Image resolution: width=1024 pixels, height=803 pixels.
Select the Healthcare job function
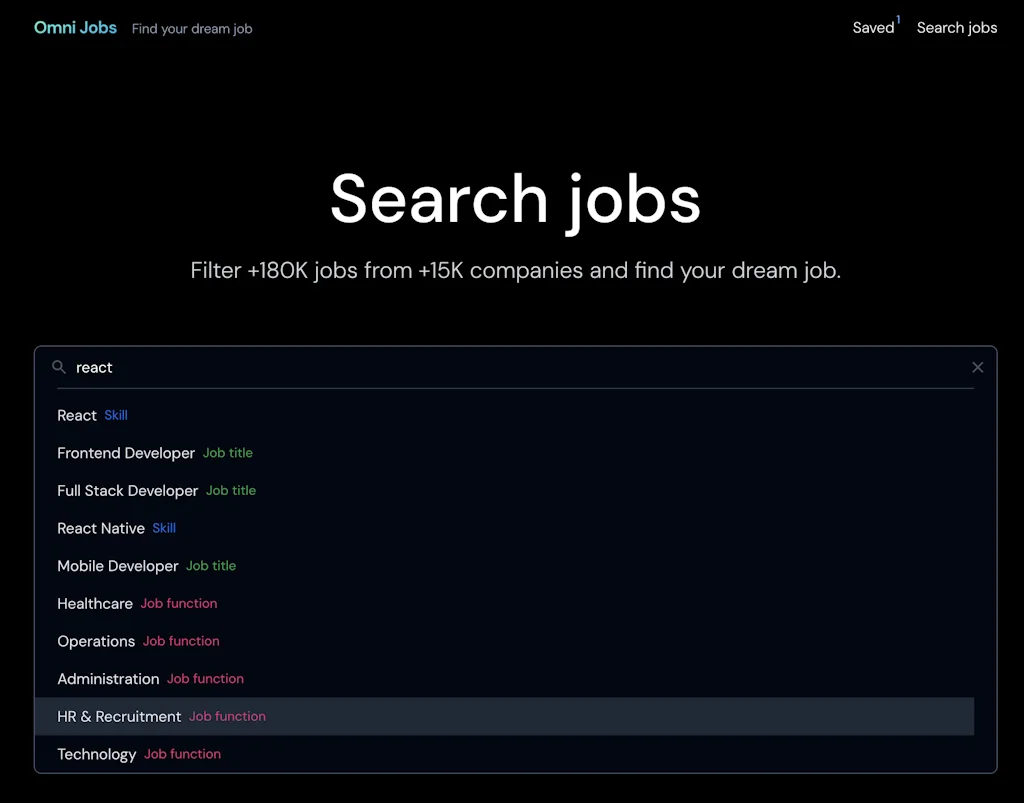[x=95, y=603]
